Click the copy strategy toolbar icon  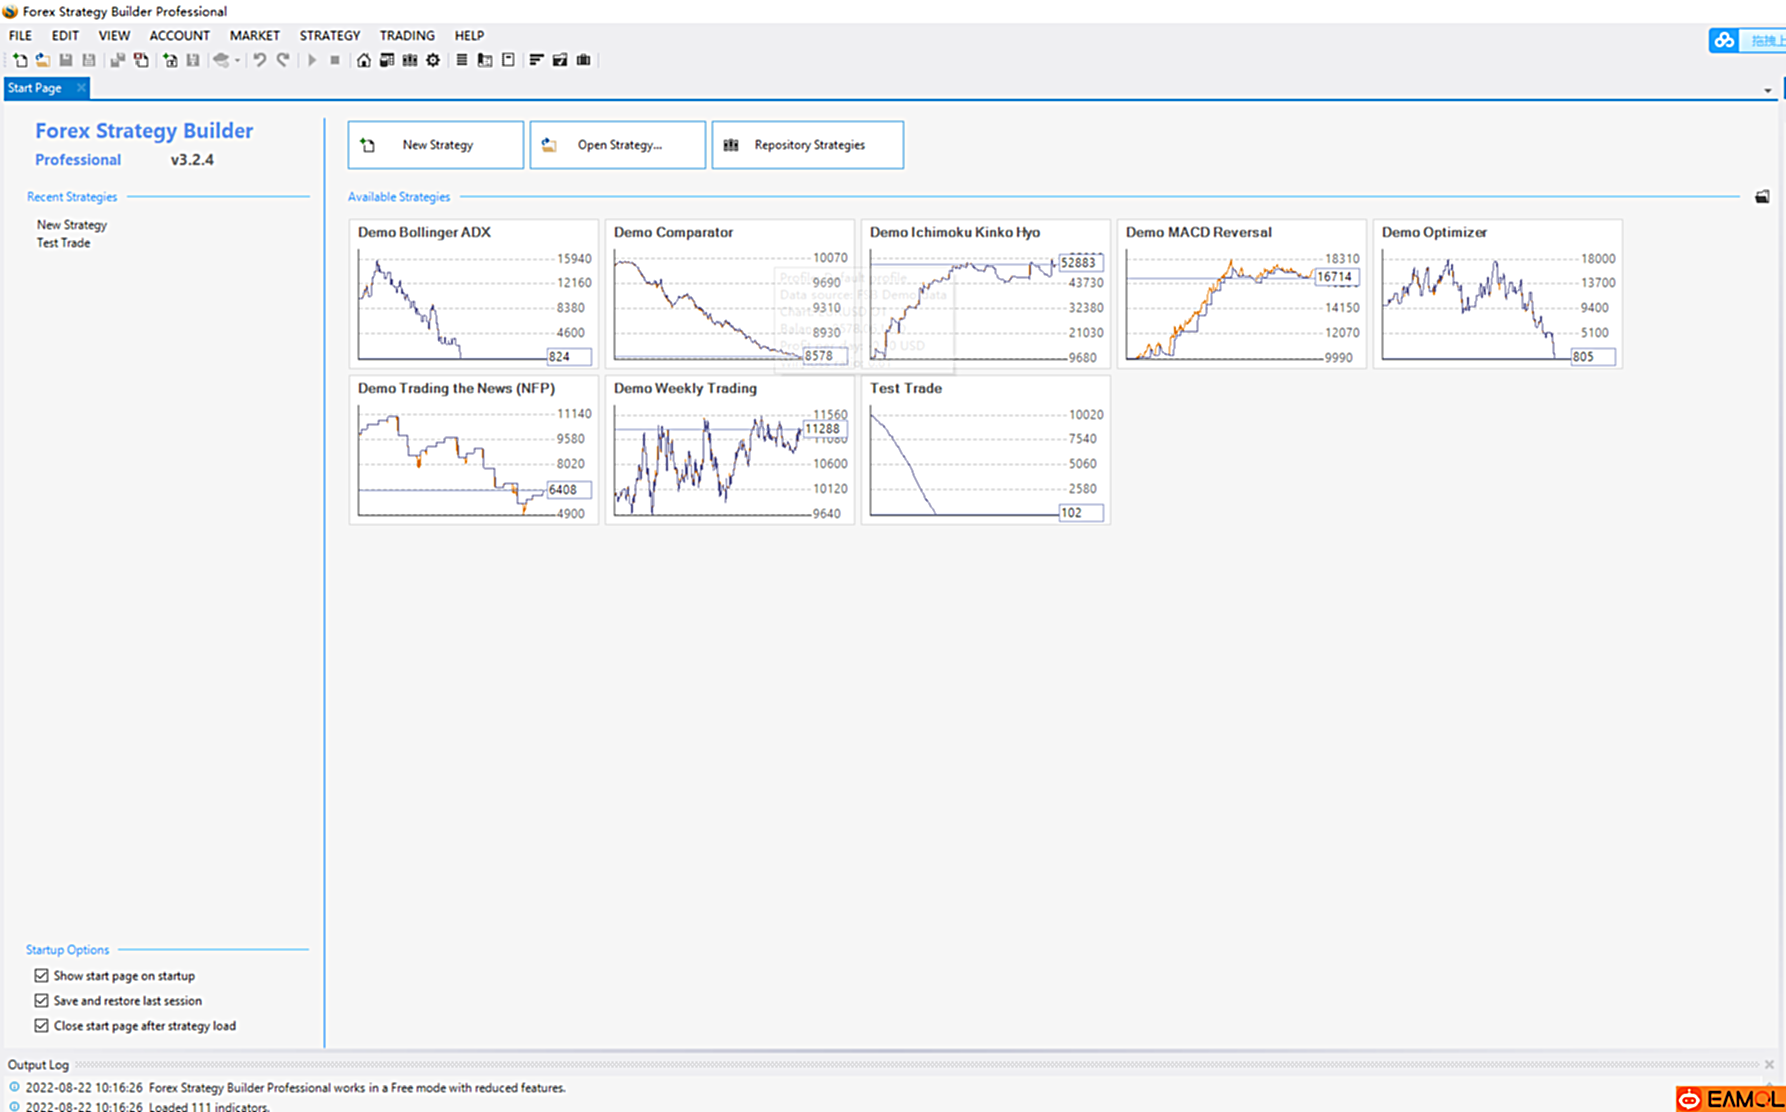coord(117,60)
